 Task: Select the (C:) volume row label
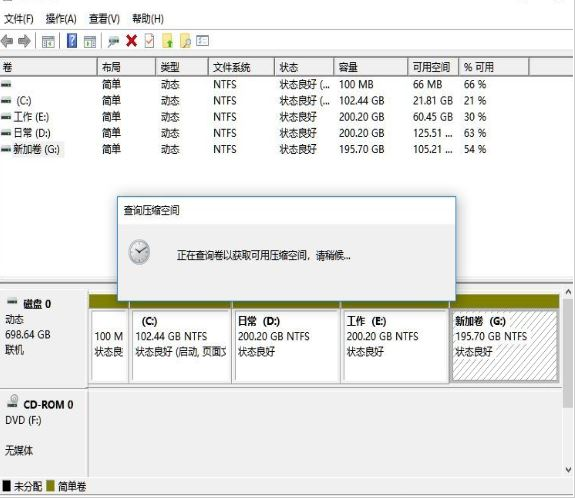click(24, 100)
